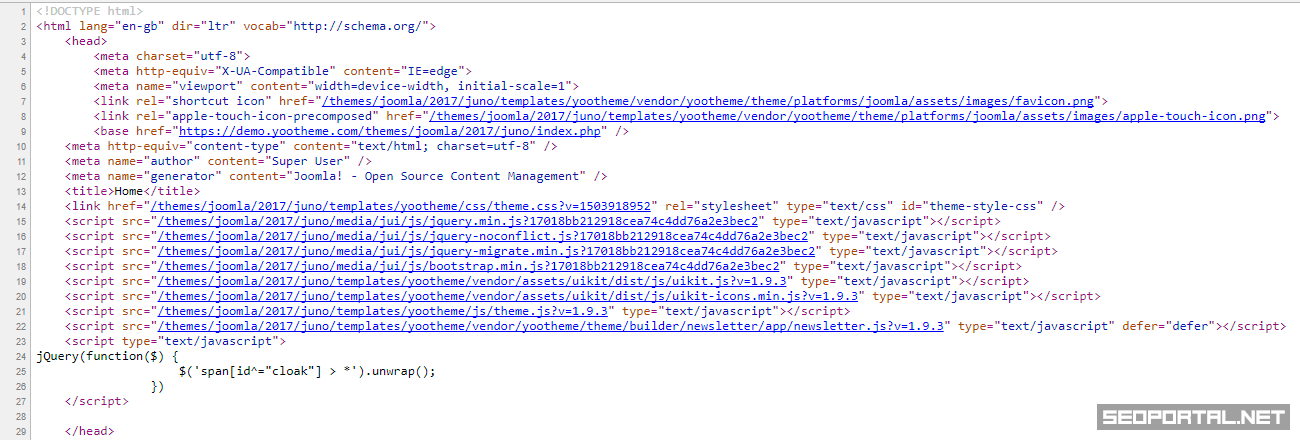The width and height of the screenshot is (1300, 440).
Task: Click the Home text inside the title tag
Action: [129, 191]
